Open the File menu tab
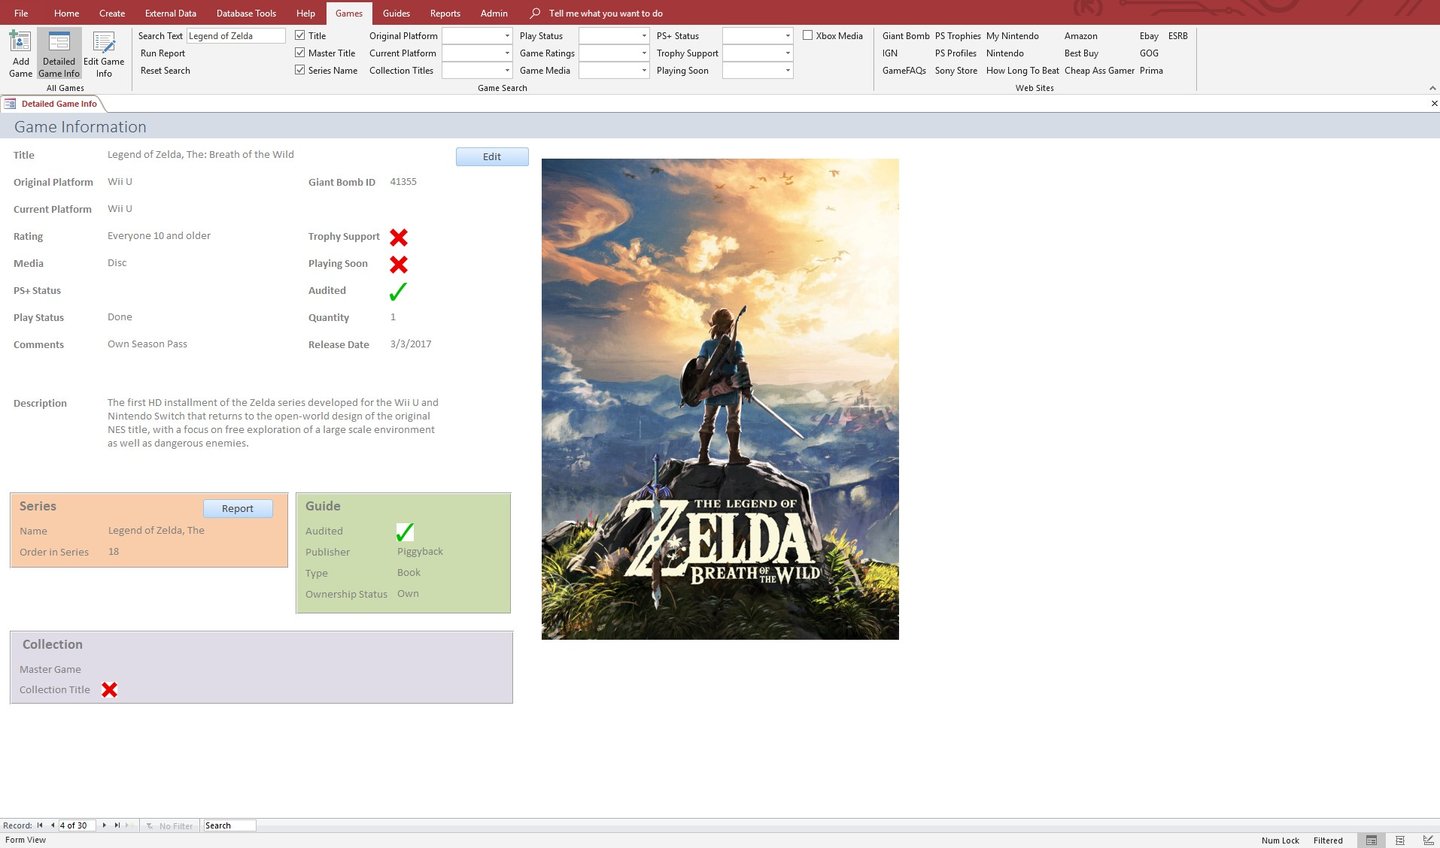1440x848 pixels. coord(21,13)
